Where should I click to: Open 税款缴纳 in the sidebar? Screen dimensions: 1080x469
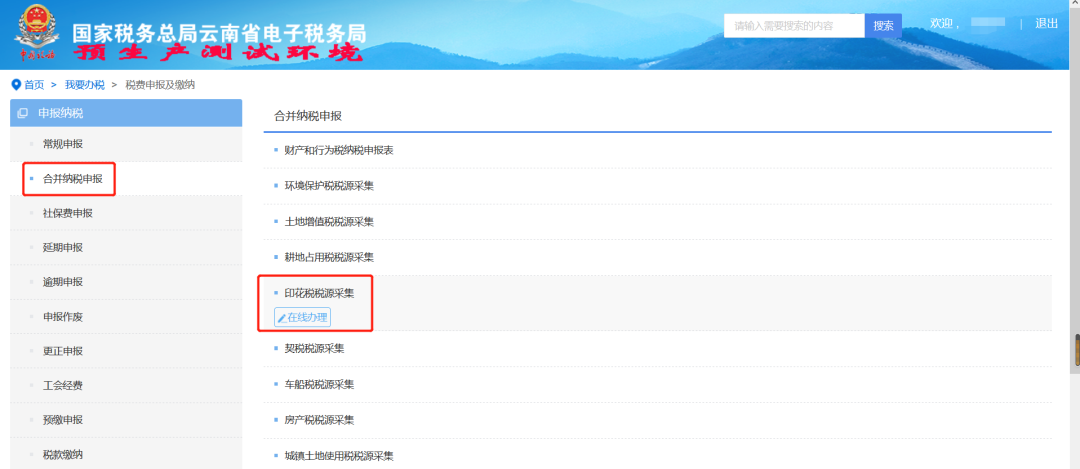(63, 455)
